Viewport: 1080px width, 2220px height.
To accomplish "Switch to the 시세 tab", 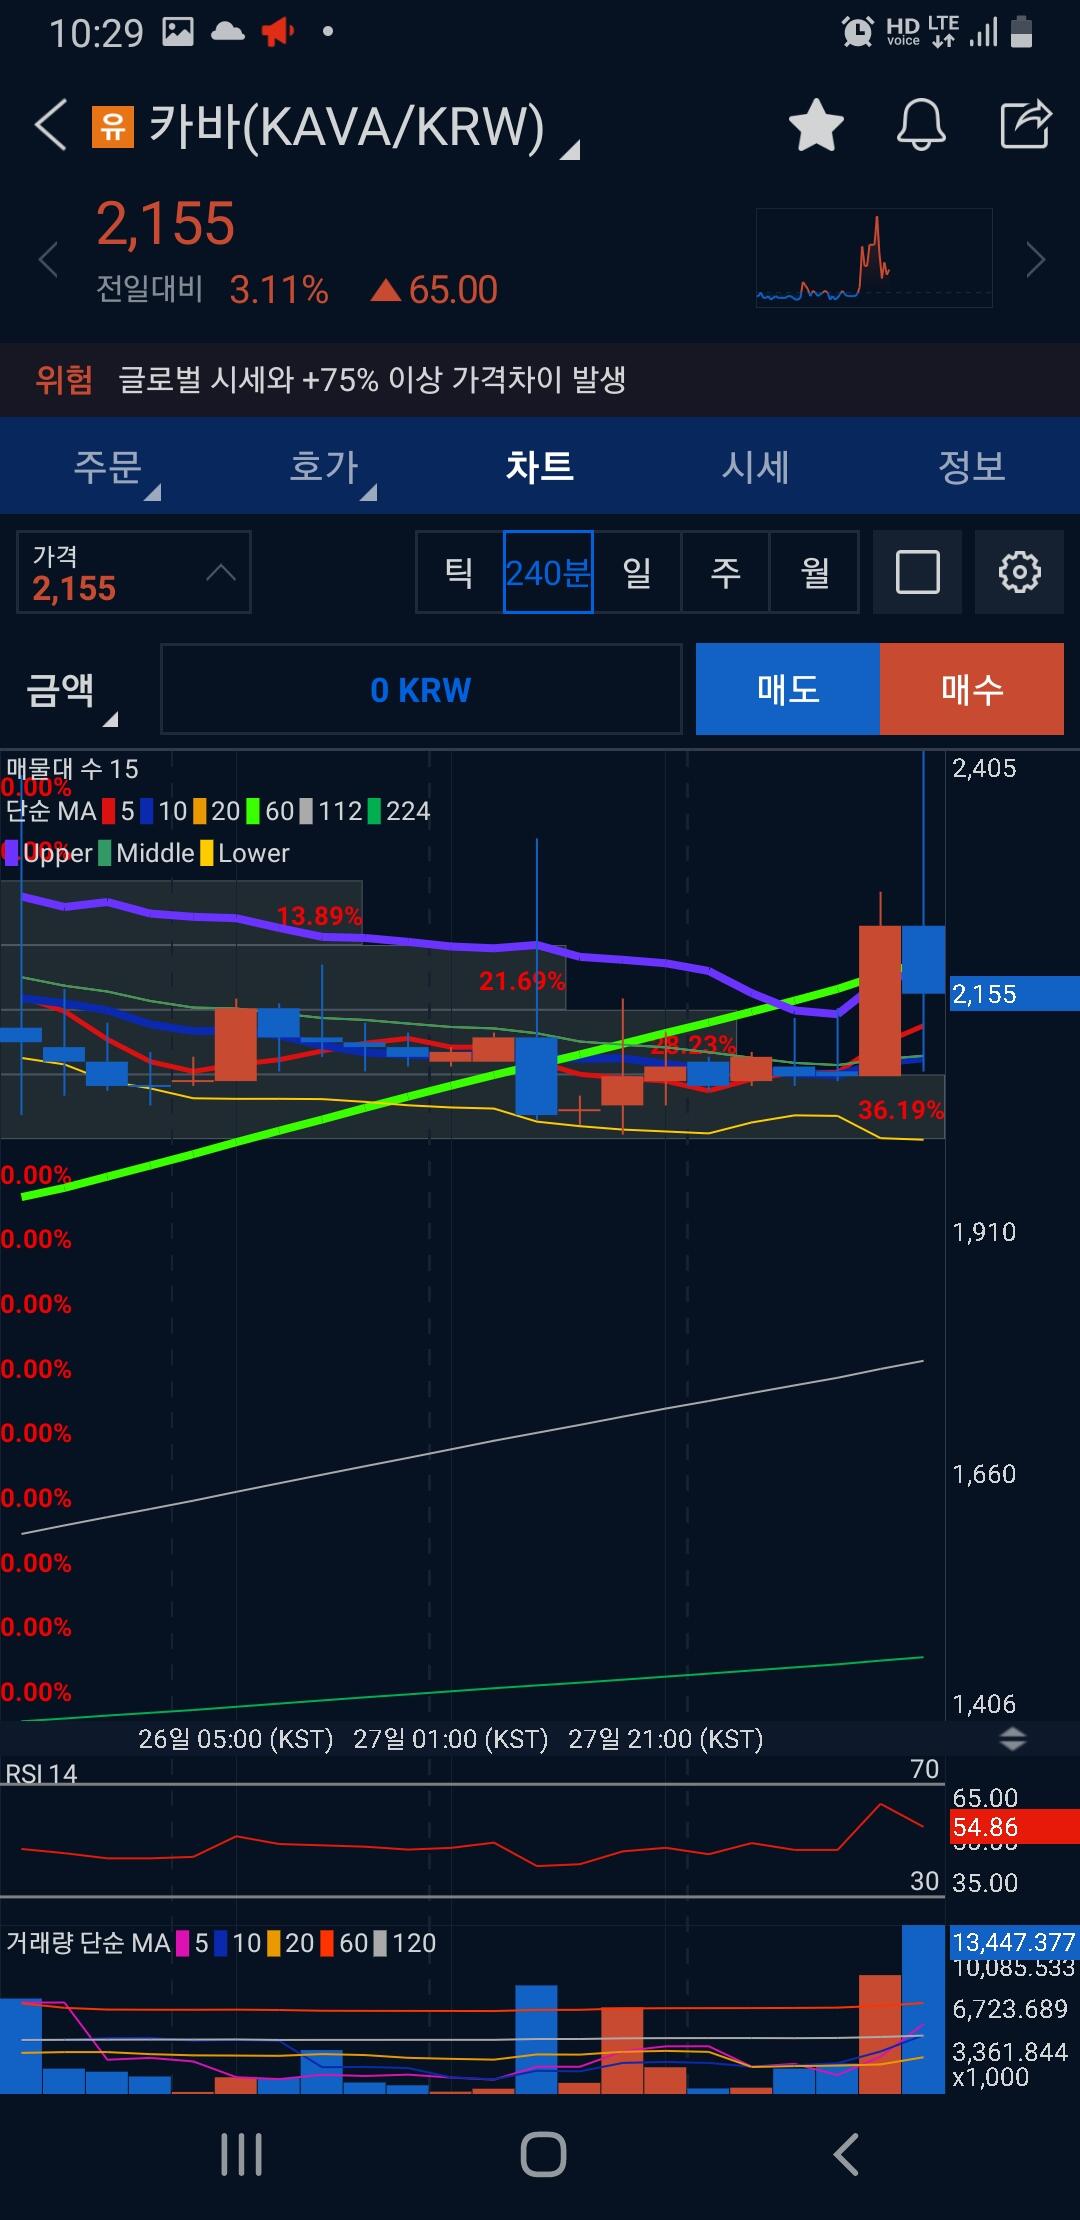I will (756, 467).
